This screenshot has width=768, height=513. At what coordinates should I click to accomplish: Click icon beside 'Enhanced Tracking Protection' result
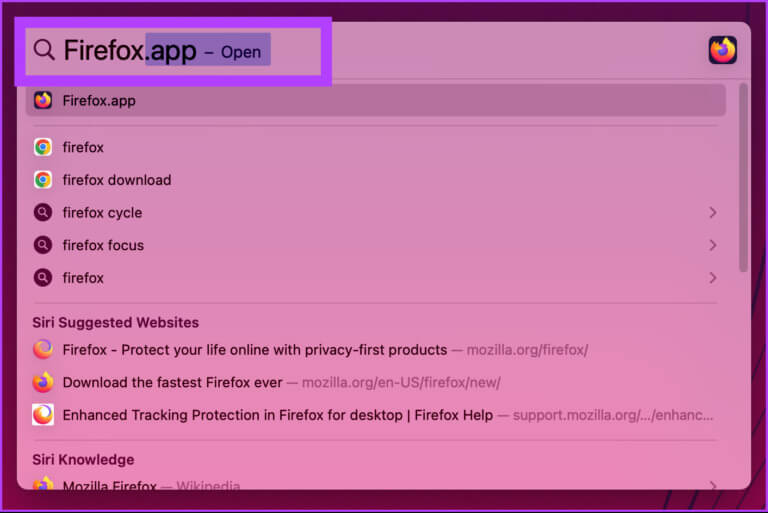(43, 415)
